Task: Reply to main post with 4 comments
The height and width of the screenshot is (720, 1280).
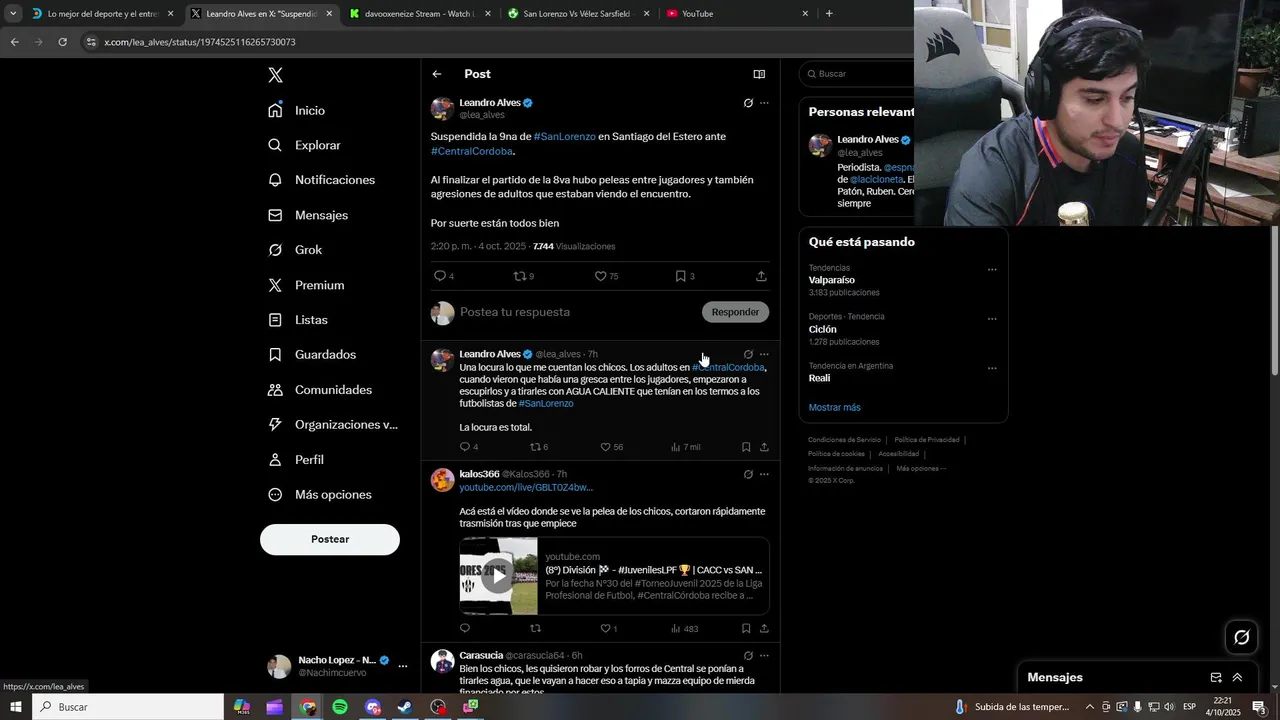Action: (443, 276)
